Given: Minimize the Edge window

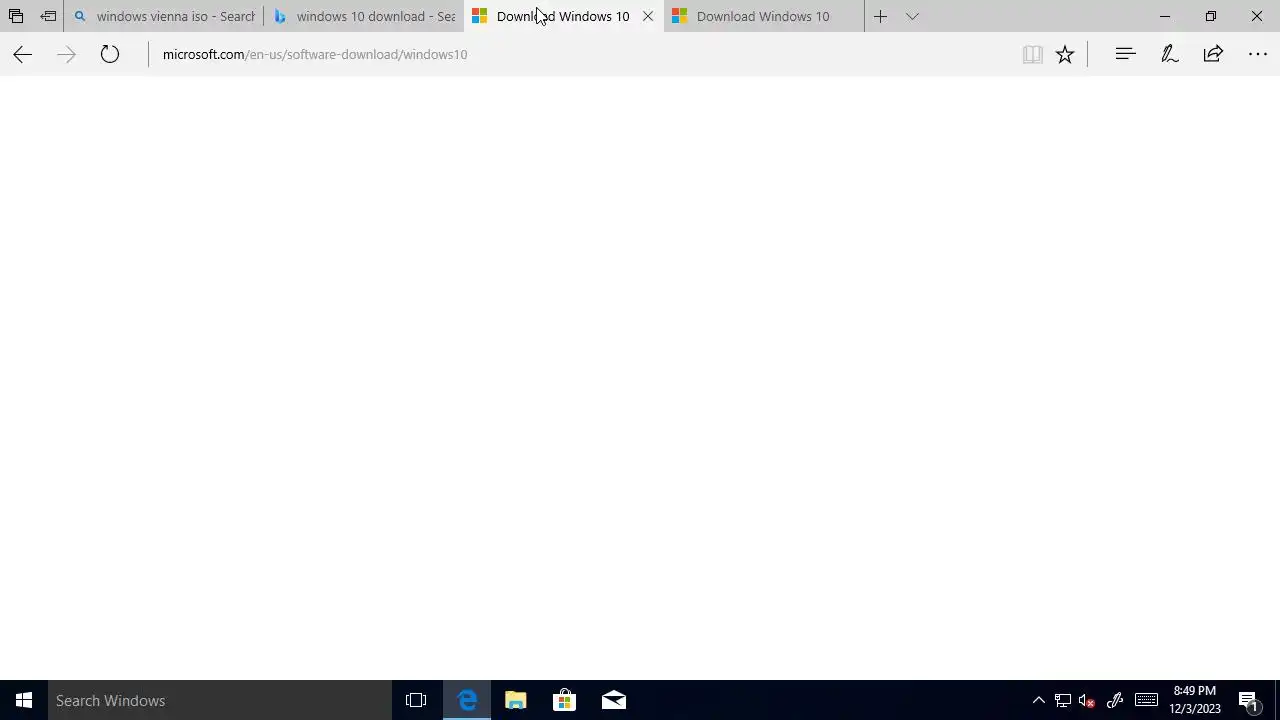Looking at the screenshot, I should pyautogui.click(x=1165, y=16).
